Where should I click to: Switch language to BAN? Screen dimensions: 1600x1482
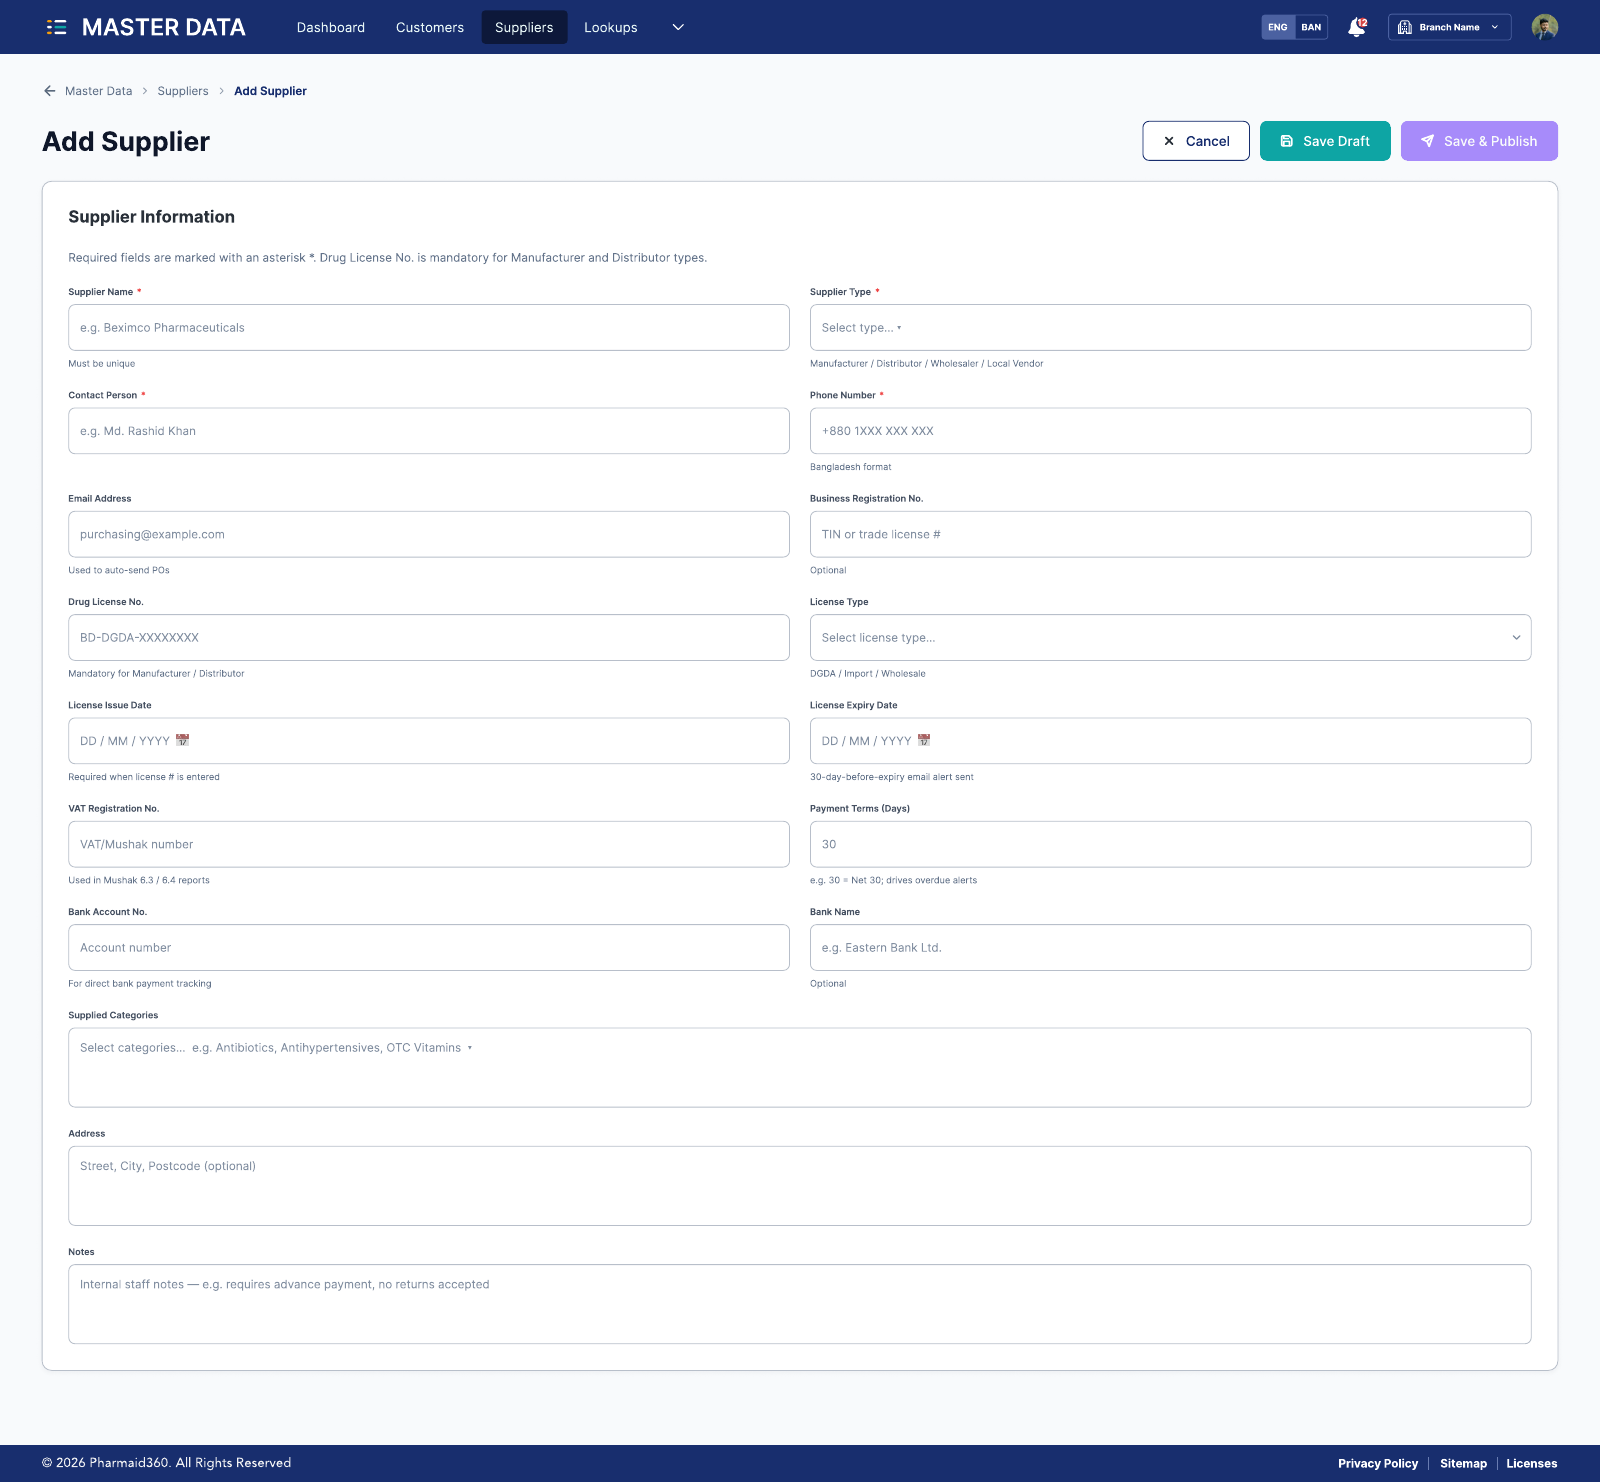click(1311, 27)
